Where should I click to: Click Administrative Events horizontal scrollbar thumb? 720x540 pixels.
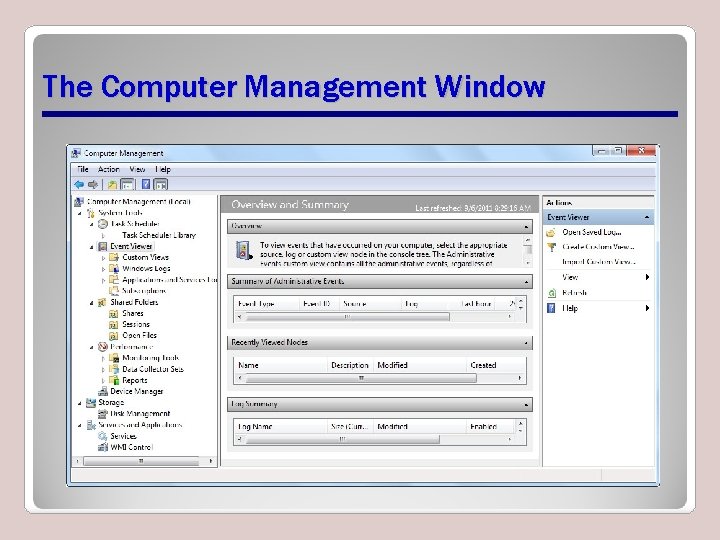pyautogui.click(x=347, y=317)
